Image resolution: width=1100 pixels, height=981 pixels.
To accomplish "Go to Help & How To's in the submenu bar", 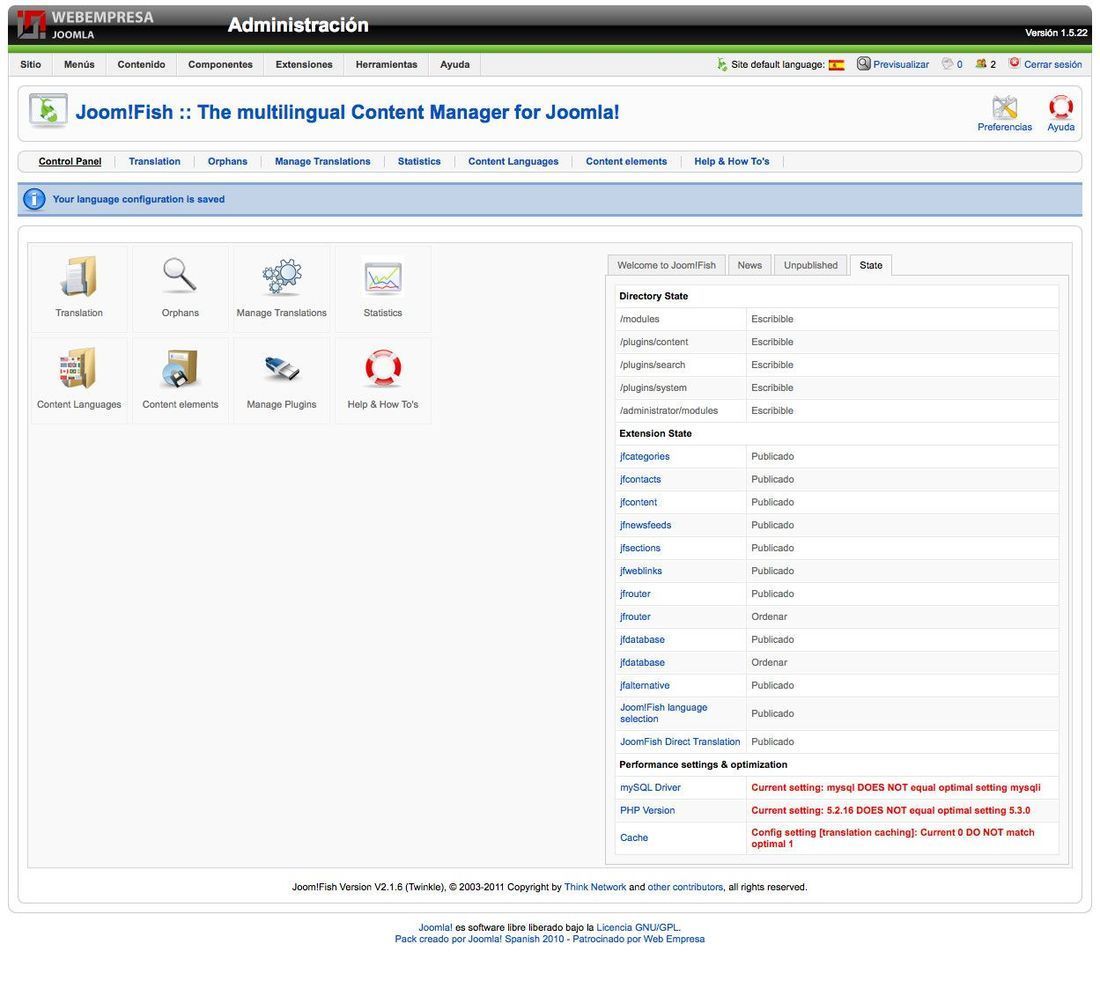I will 732,161.
